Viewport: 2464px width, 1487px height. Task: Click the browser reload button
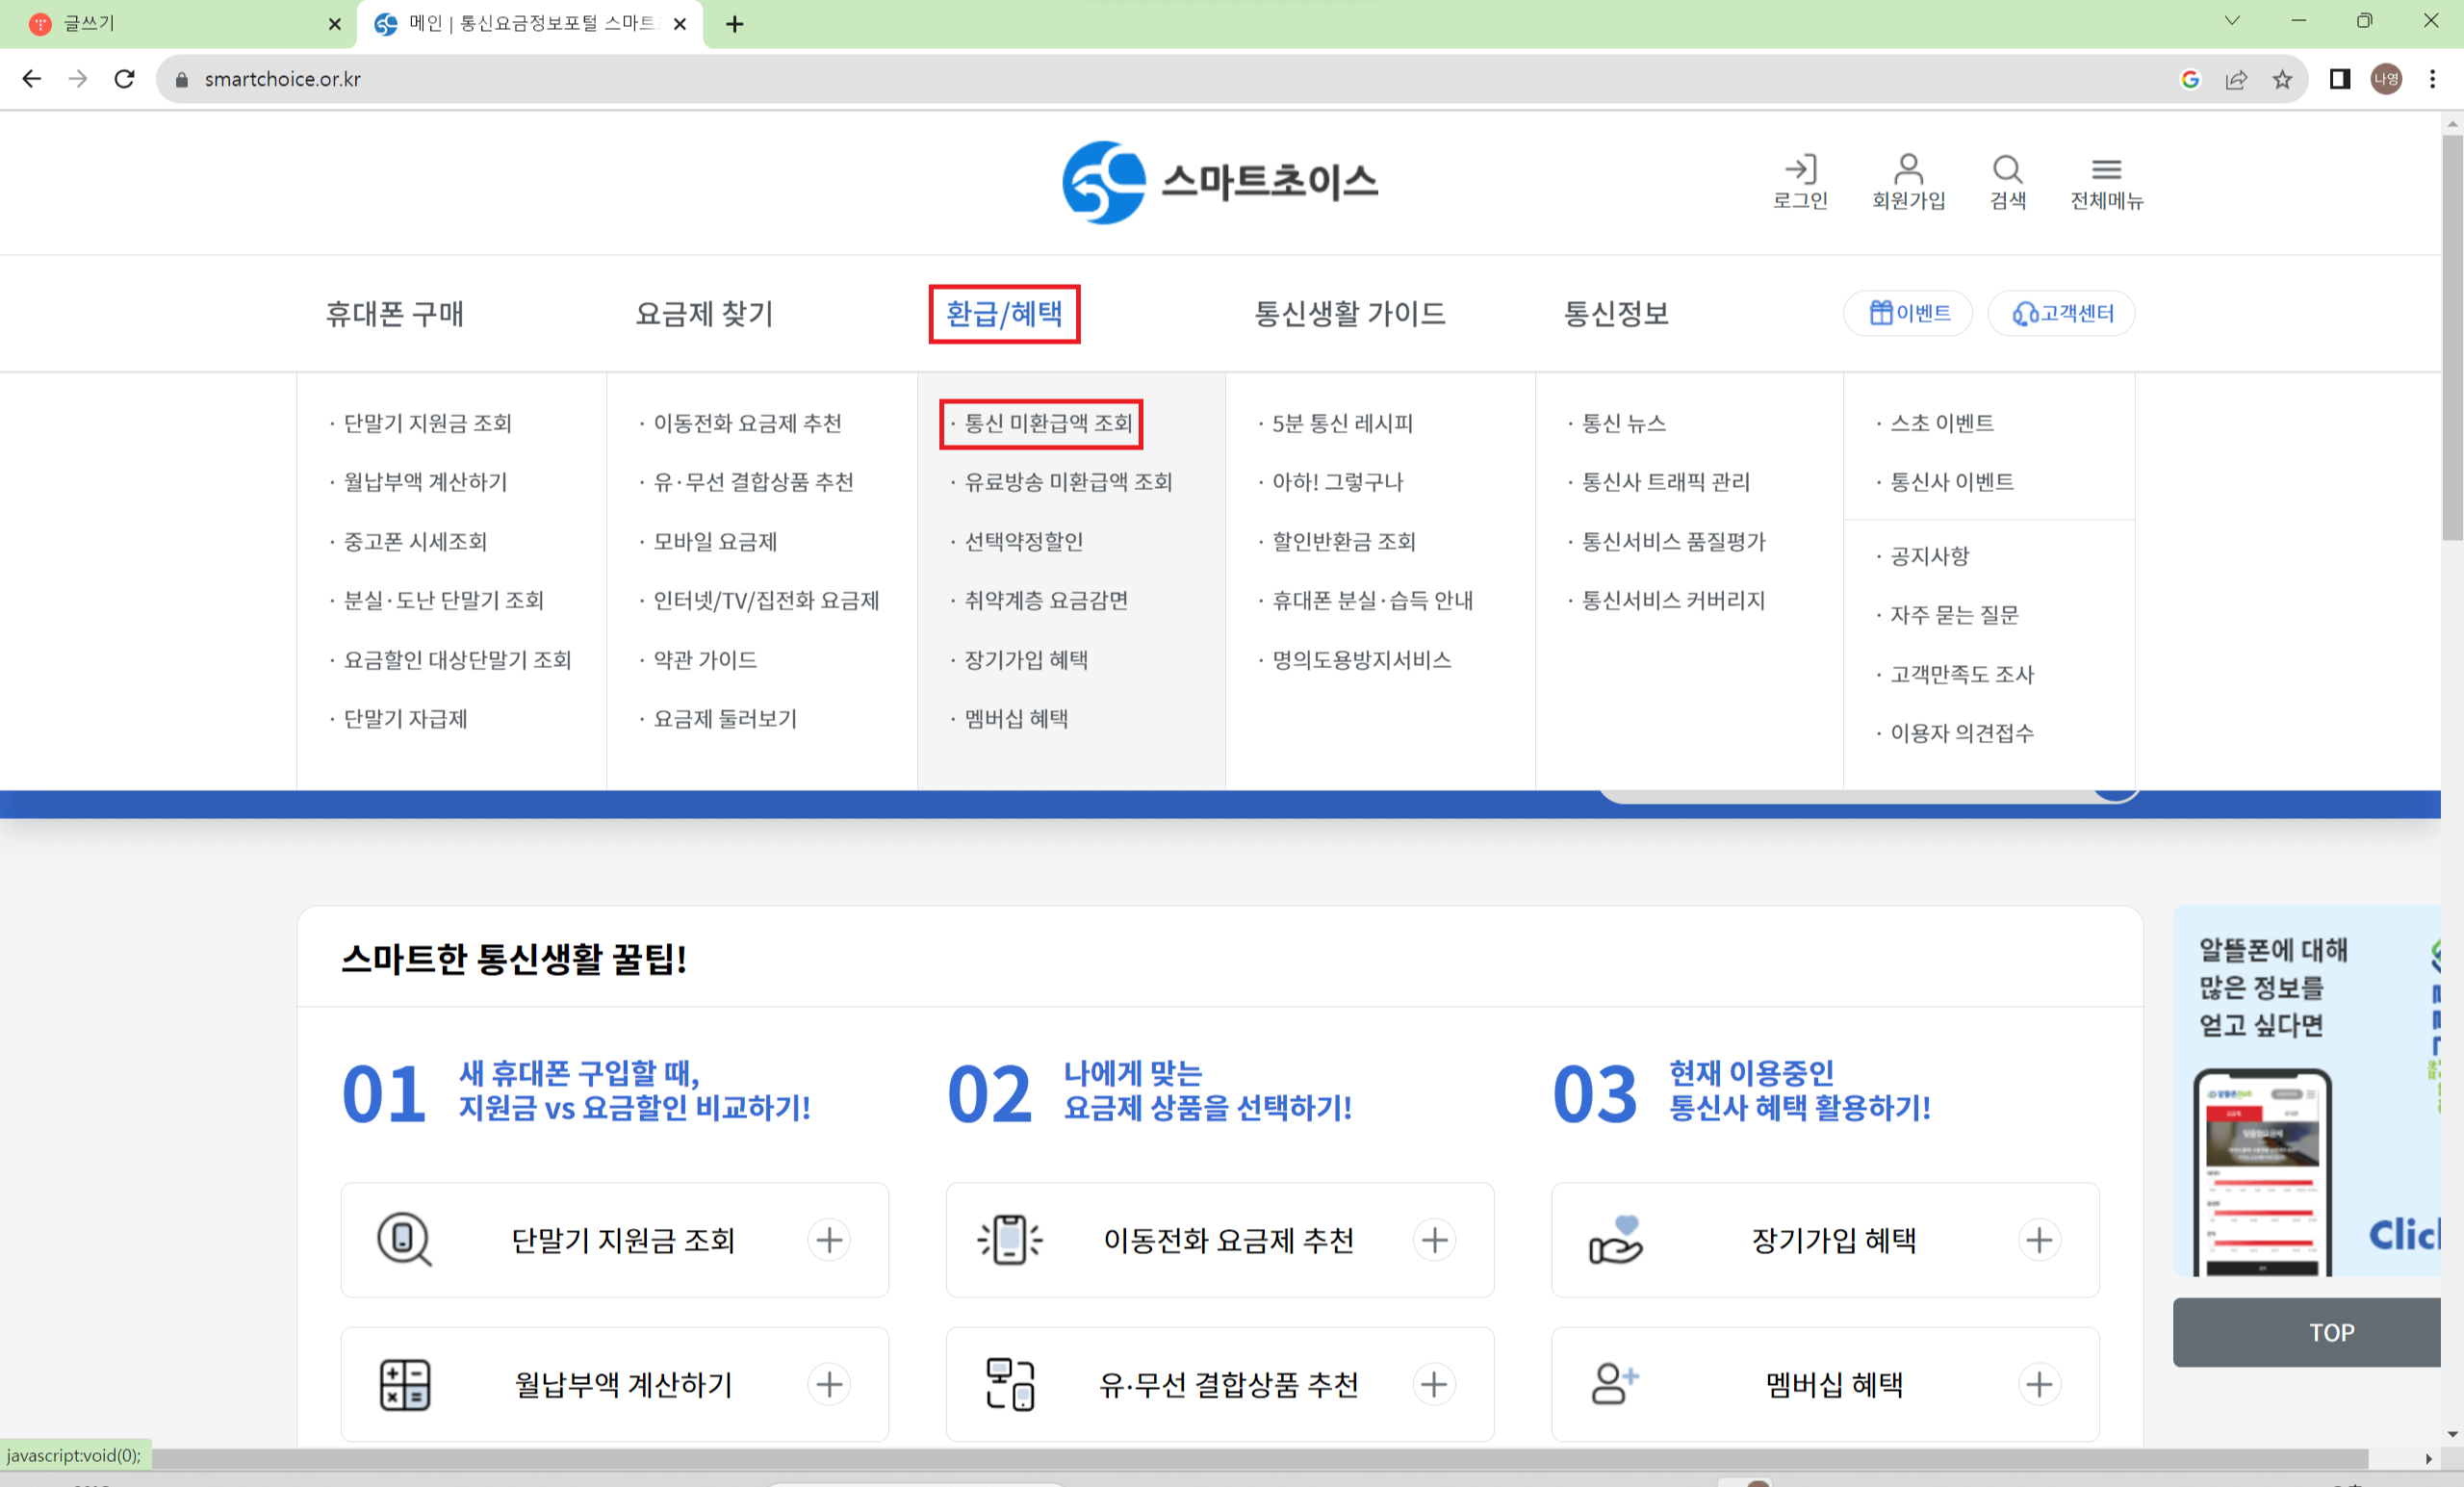click(124, 79)
